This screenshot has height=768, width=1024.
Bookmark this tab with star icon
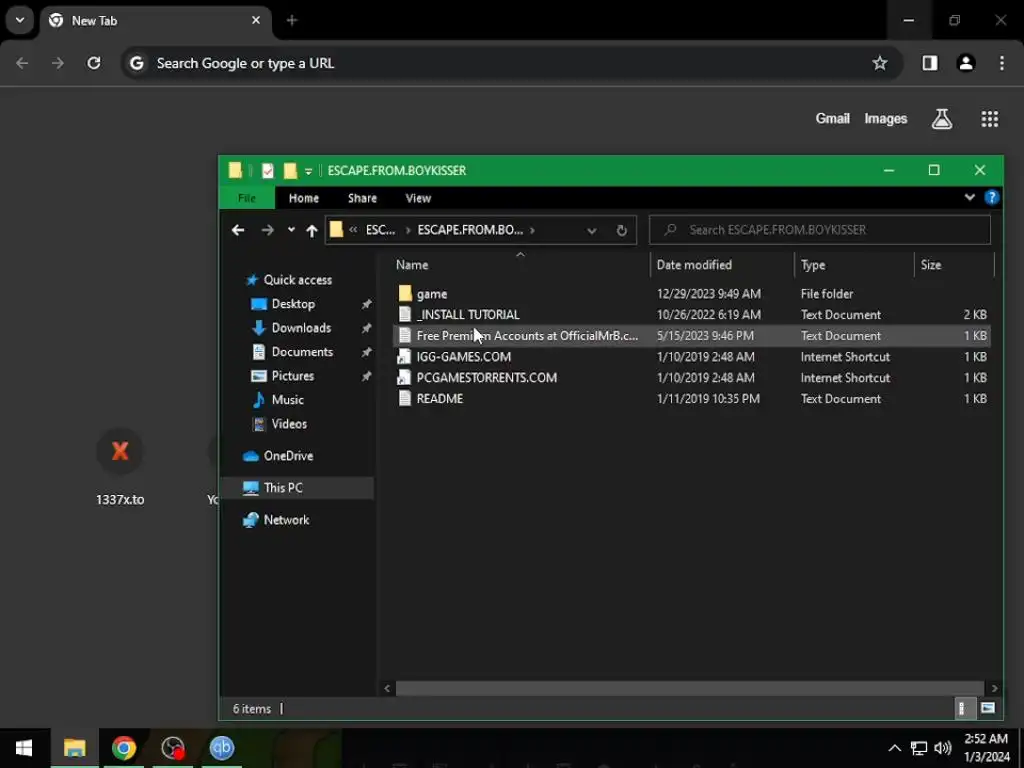pyautogui.click(x=880, y=63)
